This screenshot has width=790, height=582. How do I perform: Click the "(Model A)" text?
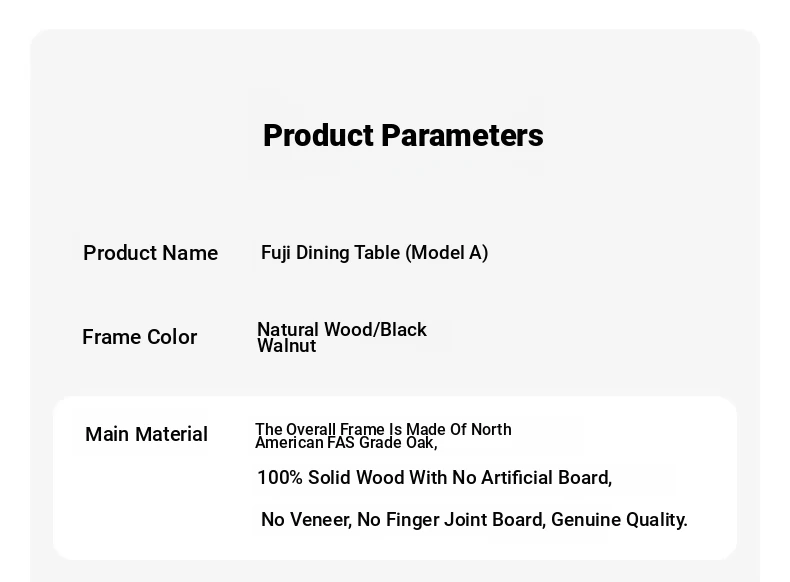pos(447,253)
